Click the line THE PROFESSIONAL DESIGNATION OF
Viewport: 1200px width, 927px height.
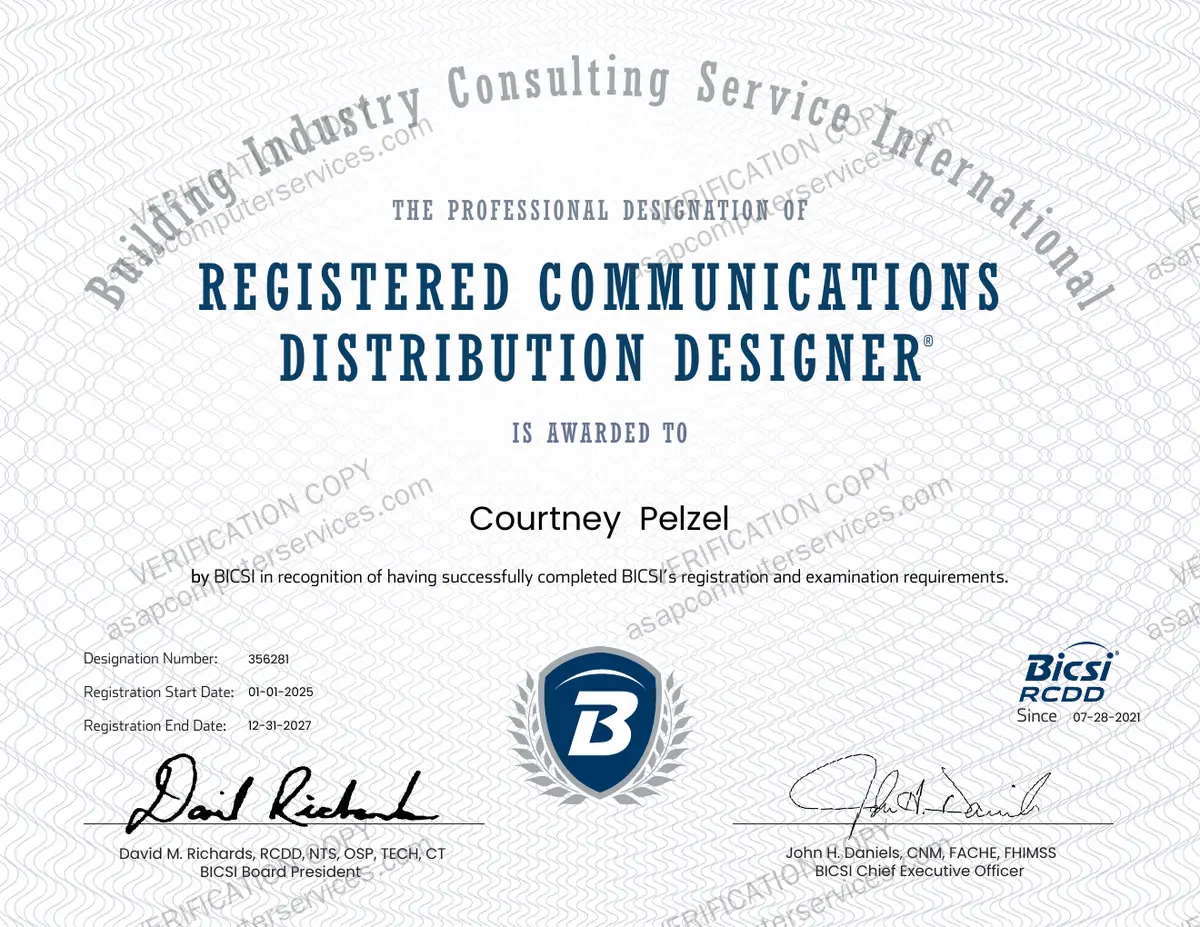600,211
